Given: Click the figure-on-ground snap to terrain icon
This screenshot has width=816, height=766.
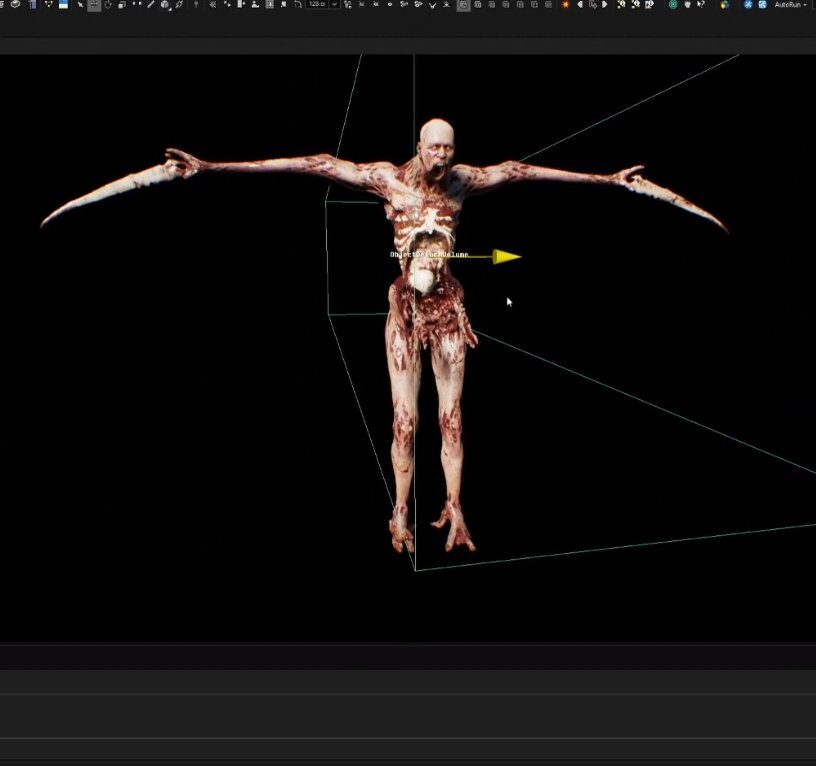Looking at the screenshot, I should click(255, 5).
